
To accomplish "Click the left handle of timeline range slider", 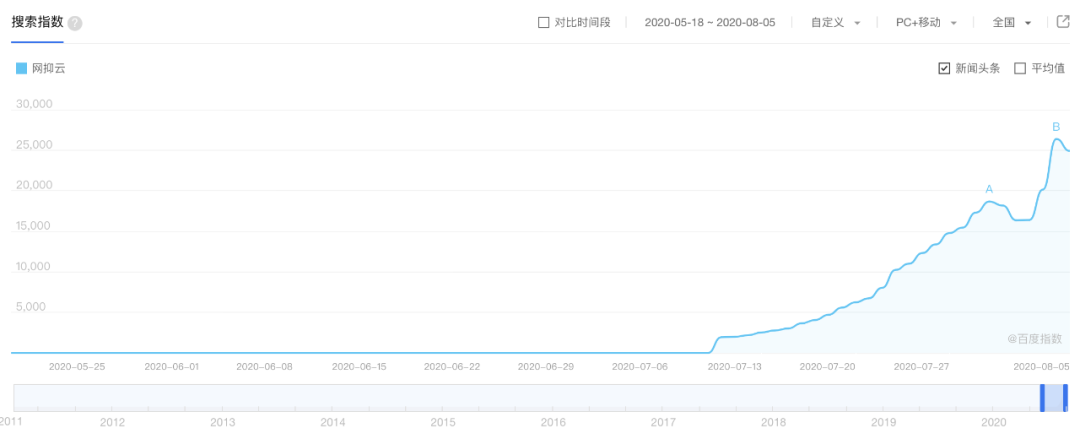I will (1042, 397).
